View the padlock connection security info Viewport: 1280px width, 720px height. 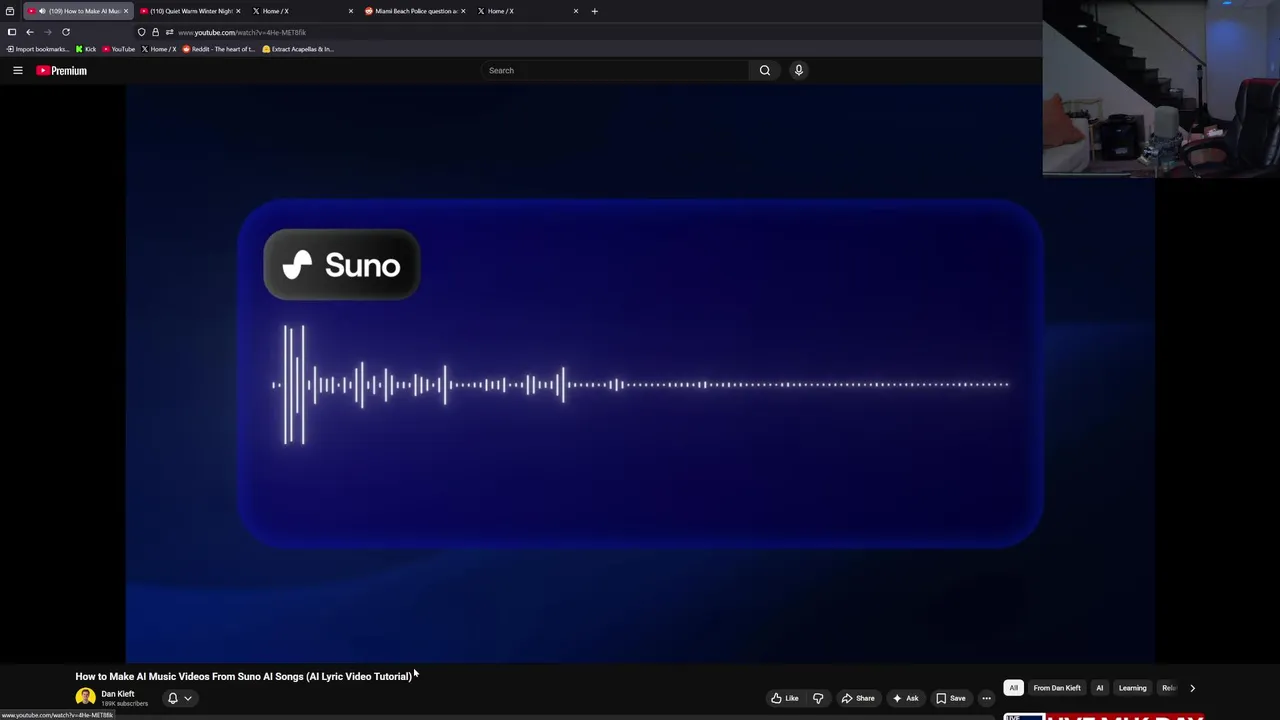tap(155, 32)
